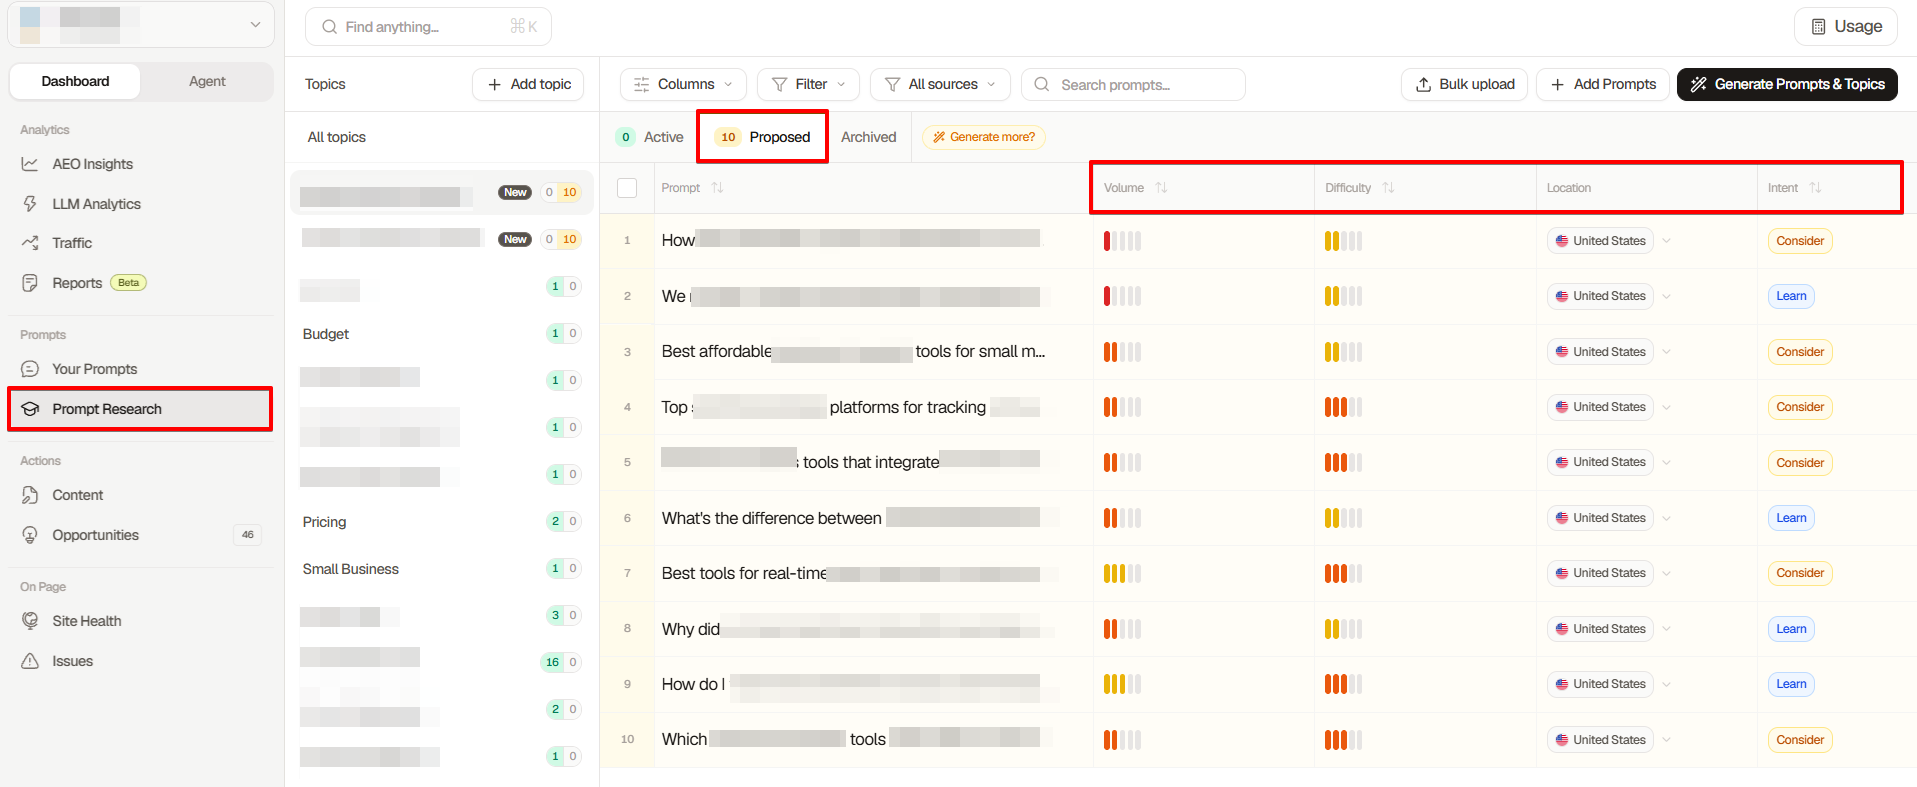Open the Opportunities lightbulb icon
The width and height of the screenshot is (1917, 787).
coord(30,535)
